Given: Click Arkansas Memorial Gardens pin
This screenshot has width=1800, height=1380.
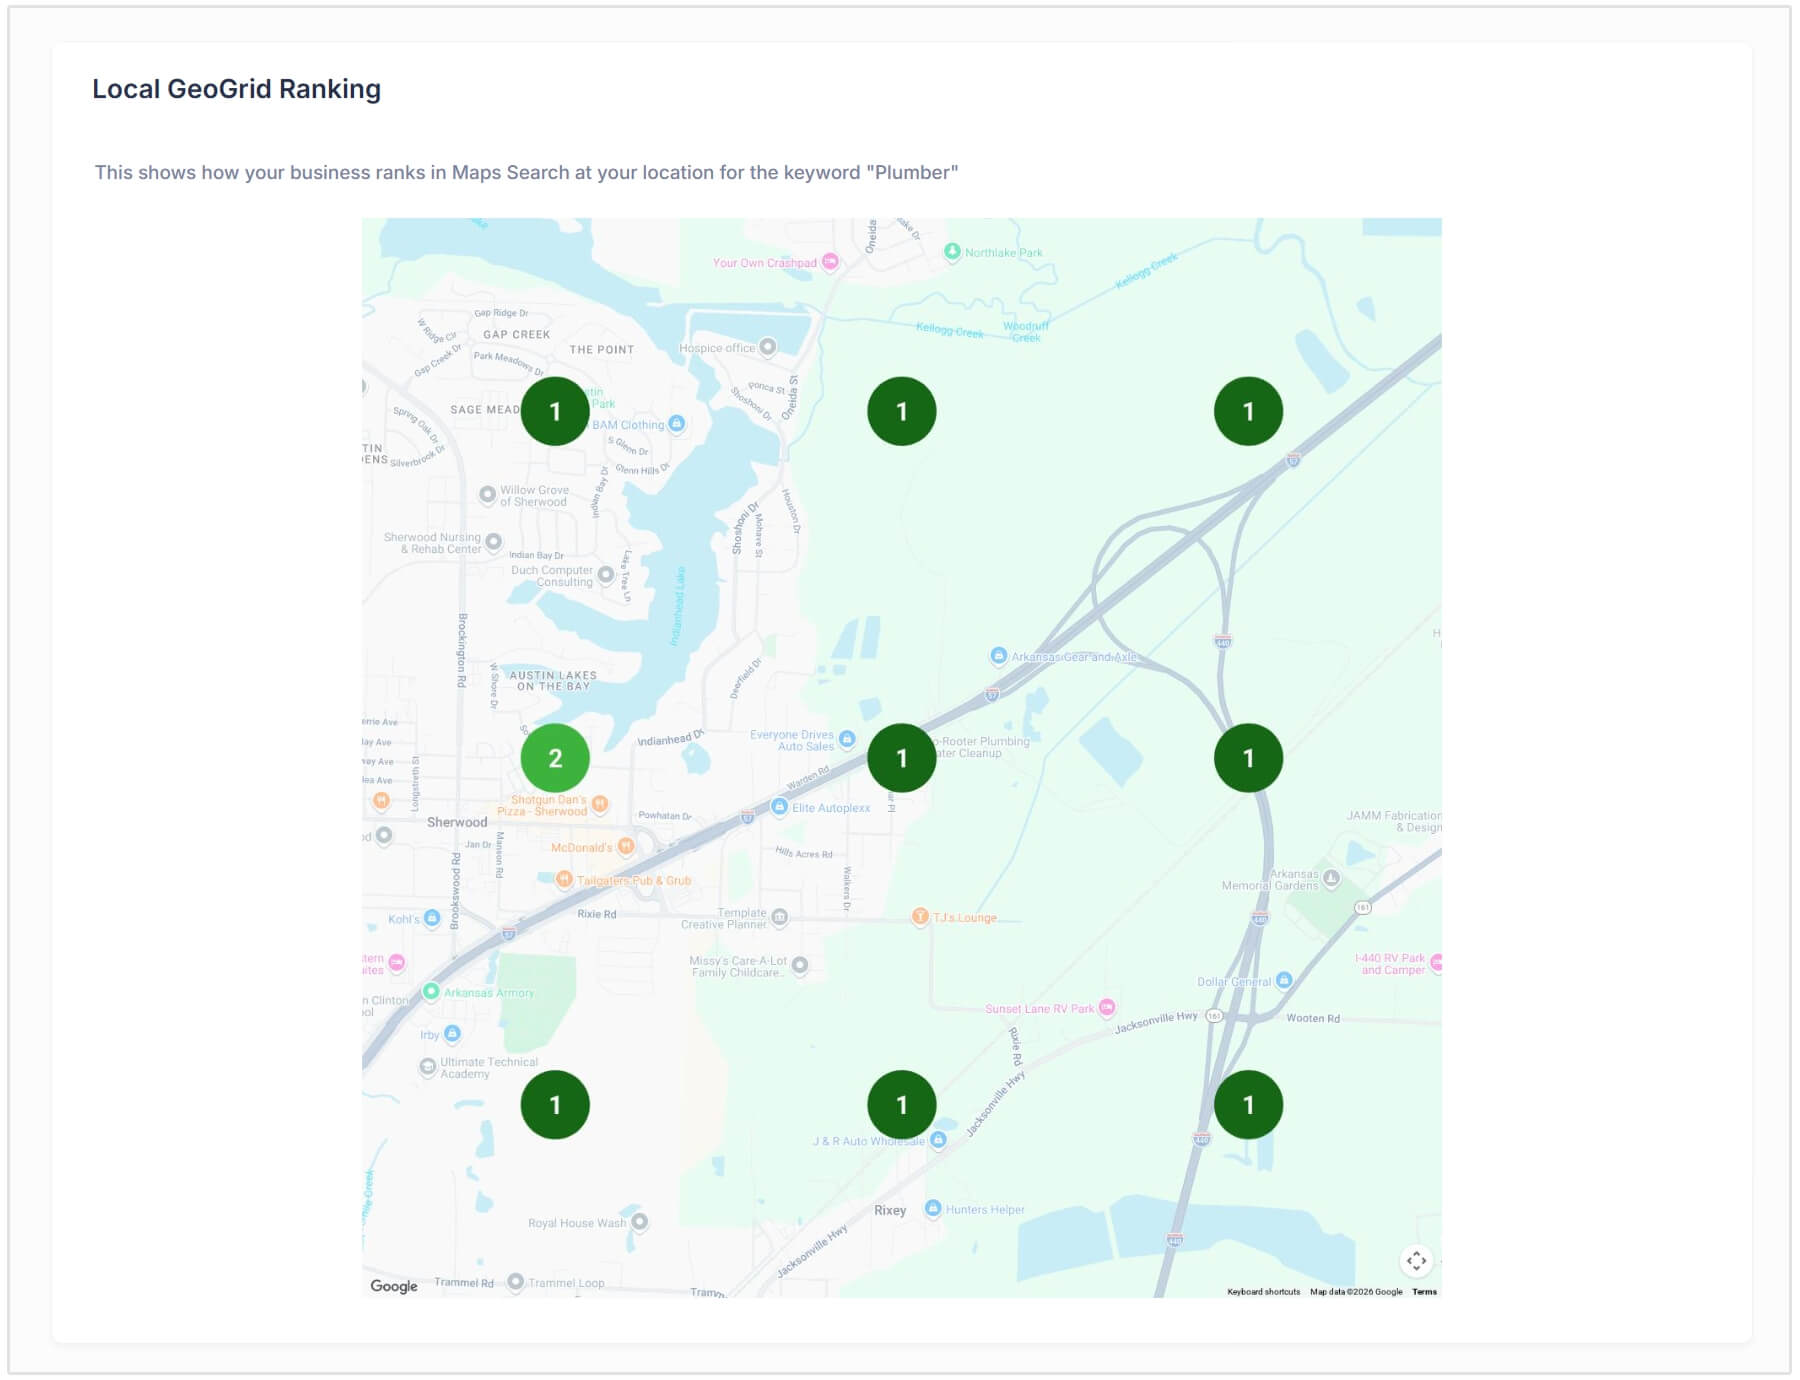Looking at the screenshot, I should click(1331, 878).
